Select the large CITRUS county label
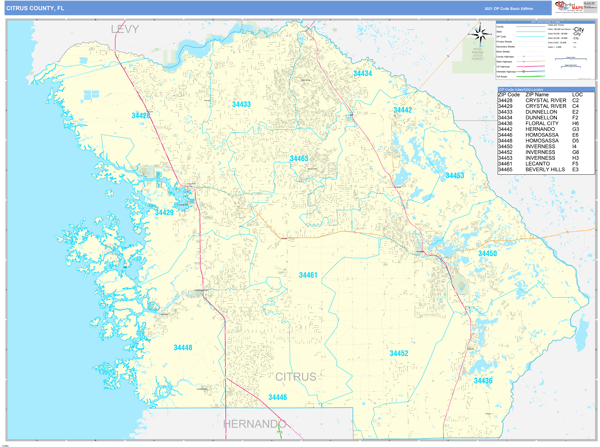 (296, 377)
